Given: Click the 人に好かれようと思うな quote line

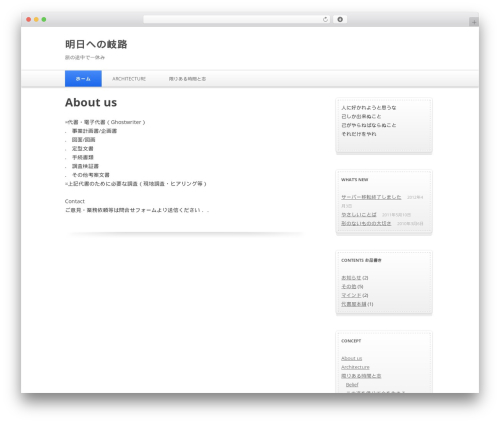Looking at the screenshot, I should 369,107.
